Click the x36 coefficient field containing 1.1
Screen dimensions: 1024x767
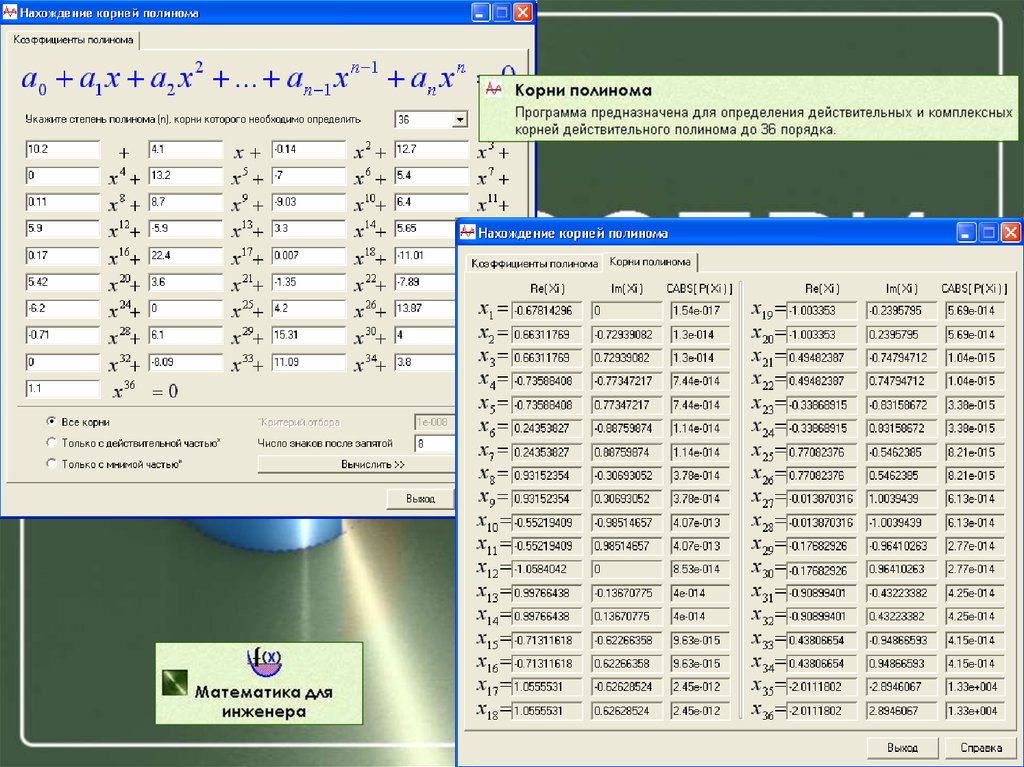pyautogui.click(x=63, y=389)
